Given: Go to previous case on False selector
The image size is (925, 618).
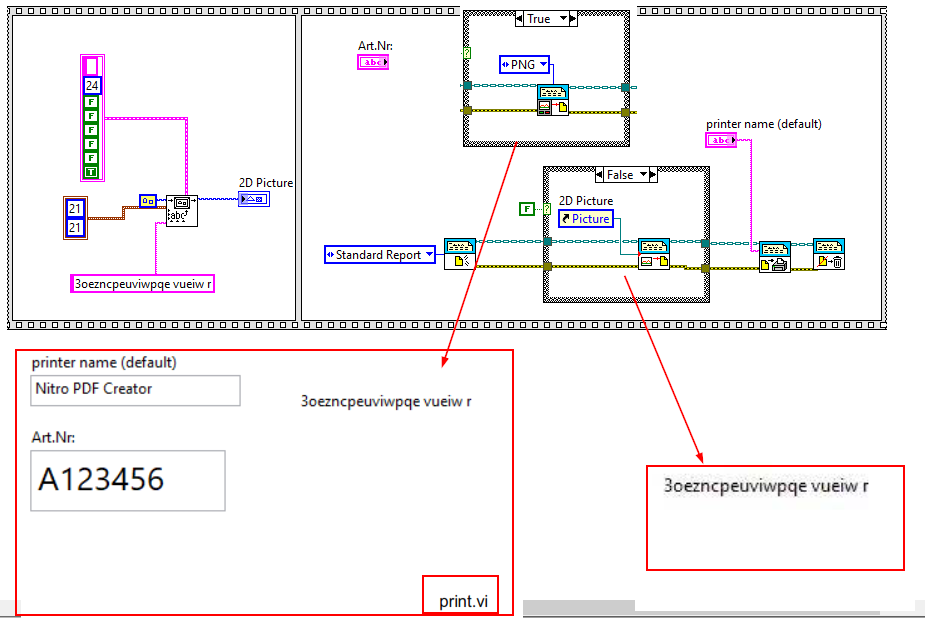Looking at the screenshot, I should pos(599,175).
